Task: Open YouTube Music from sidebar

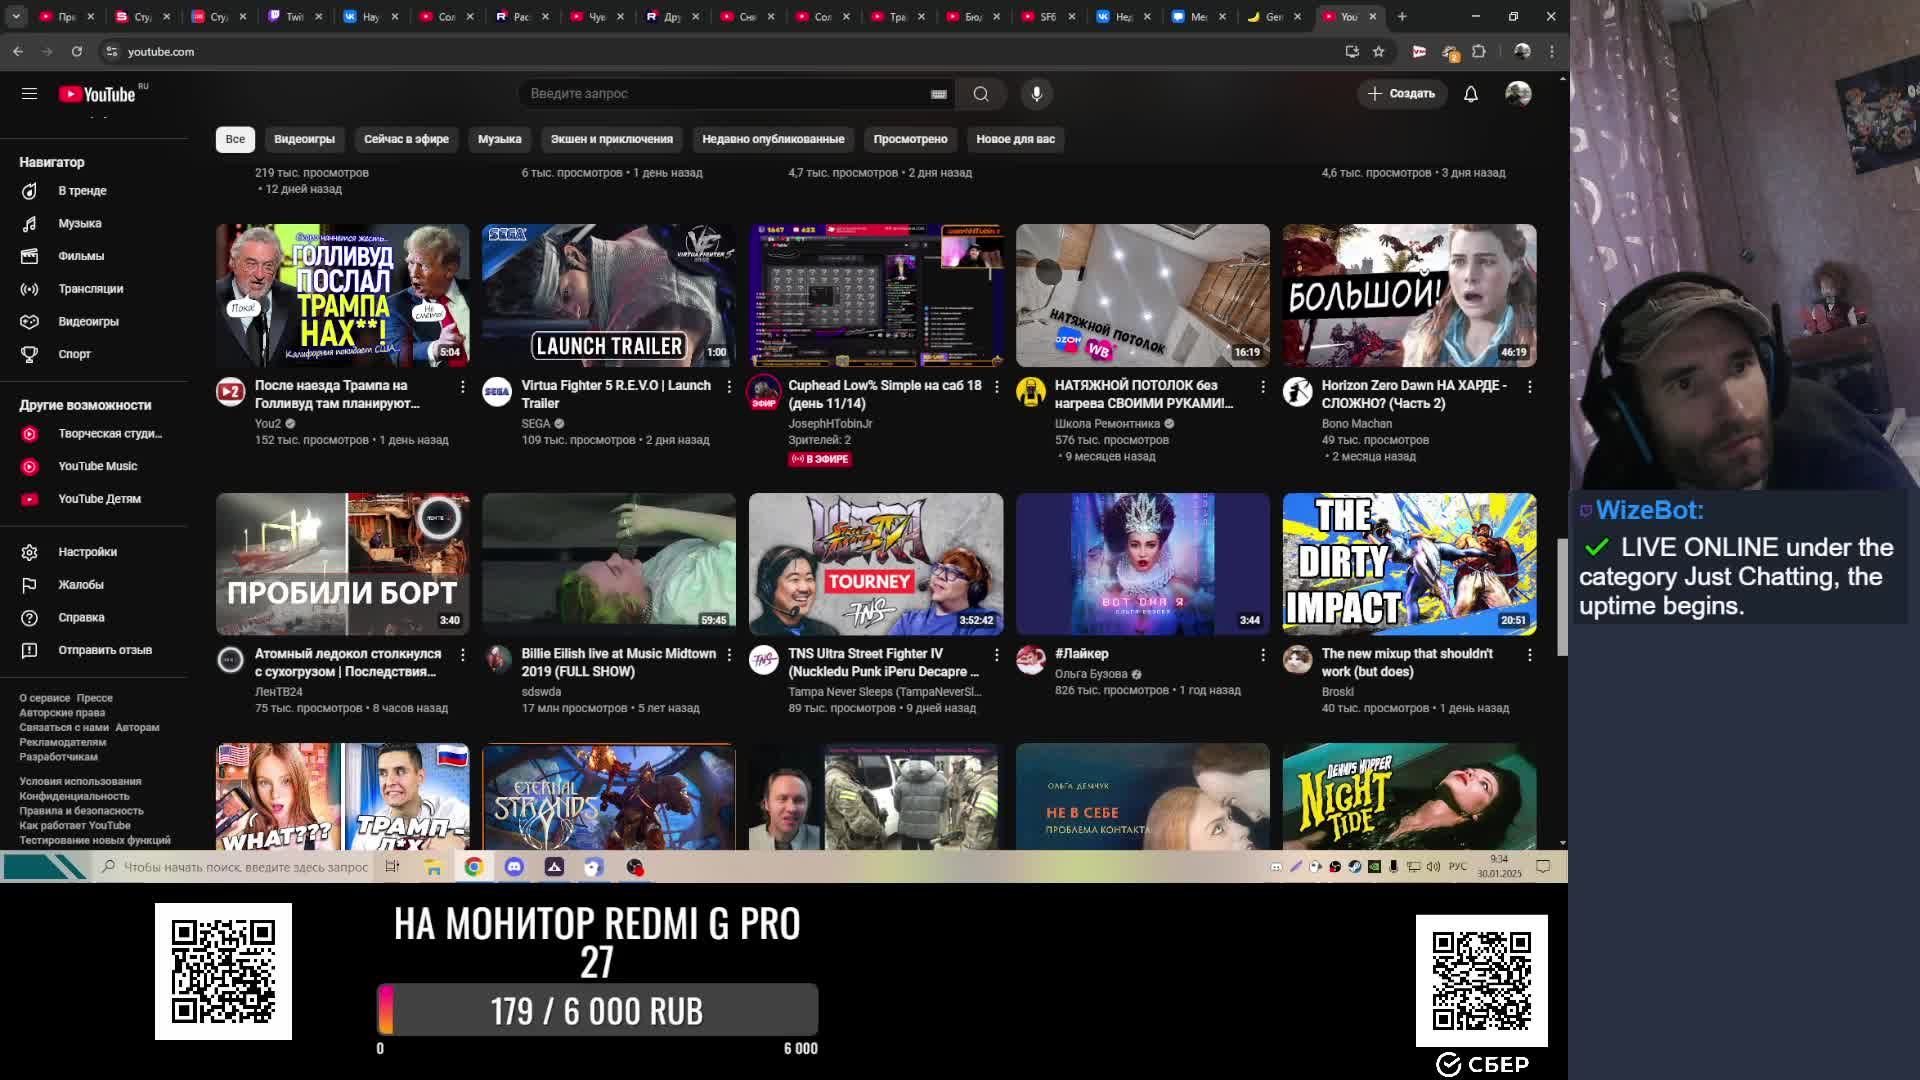Action: 97,466
